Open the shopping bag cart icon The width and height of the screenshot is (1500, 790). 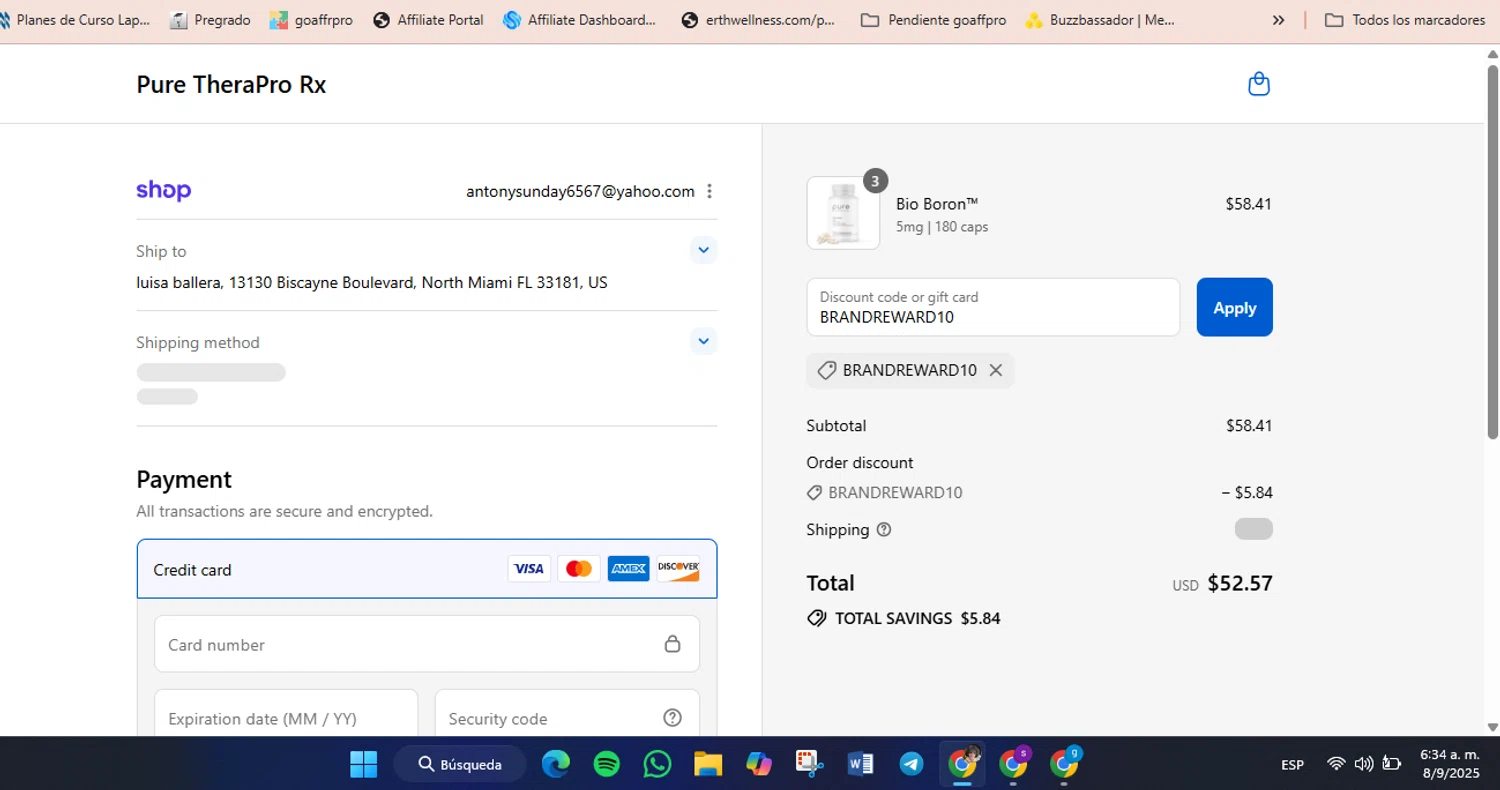[1259, 84]
